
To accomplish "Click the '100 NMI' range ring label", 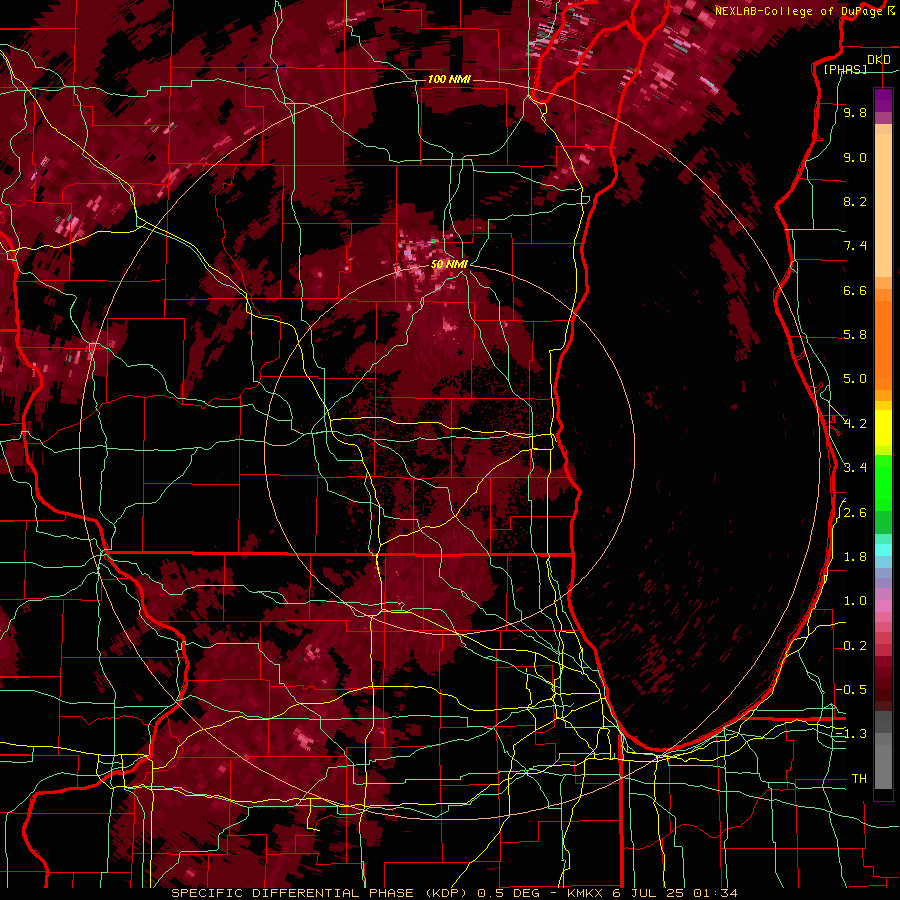I will tap(449, 79).
